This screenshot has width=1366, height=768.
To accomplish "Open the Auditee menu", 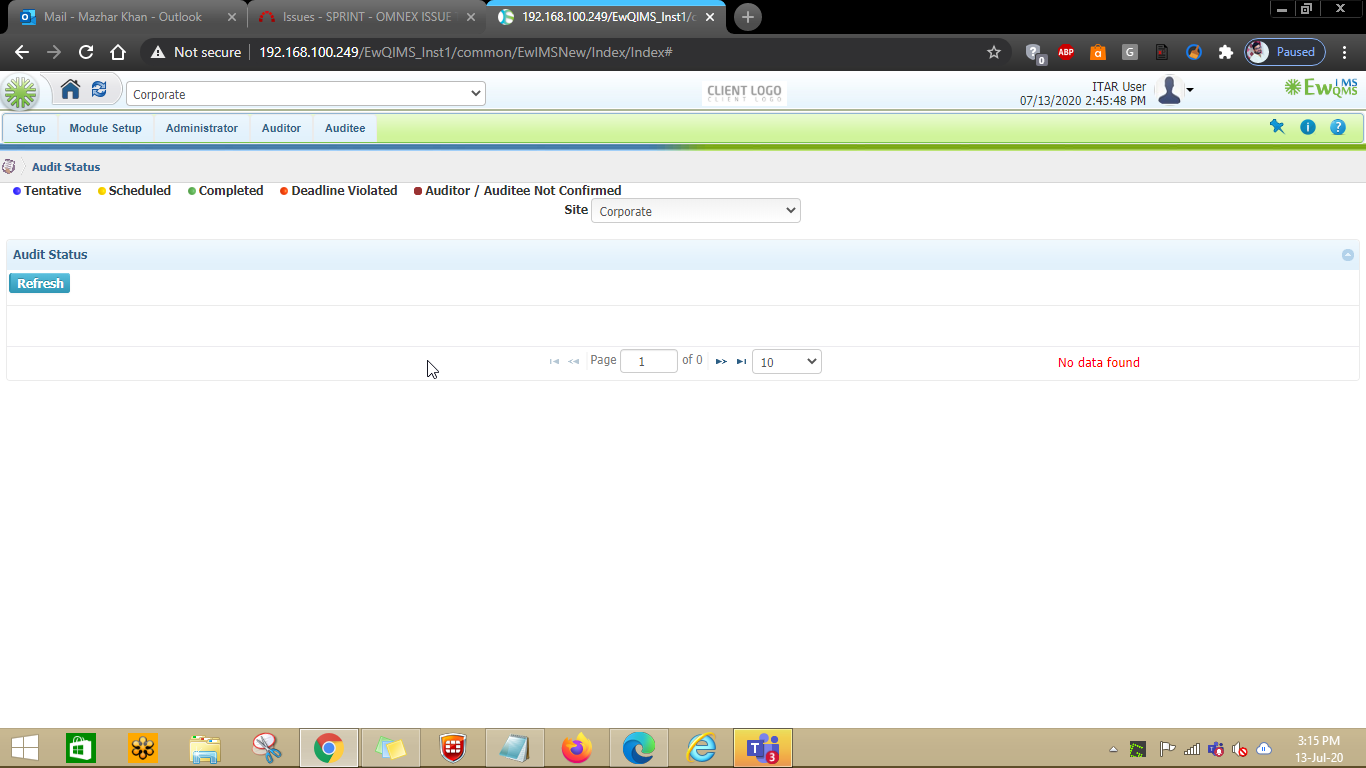I will (345, 128).
